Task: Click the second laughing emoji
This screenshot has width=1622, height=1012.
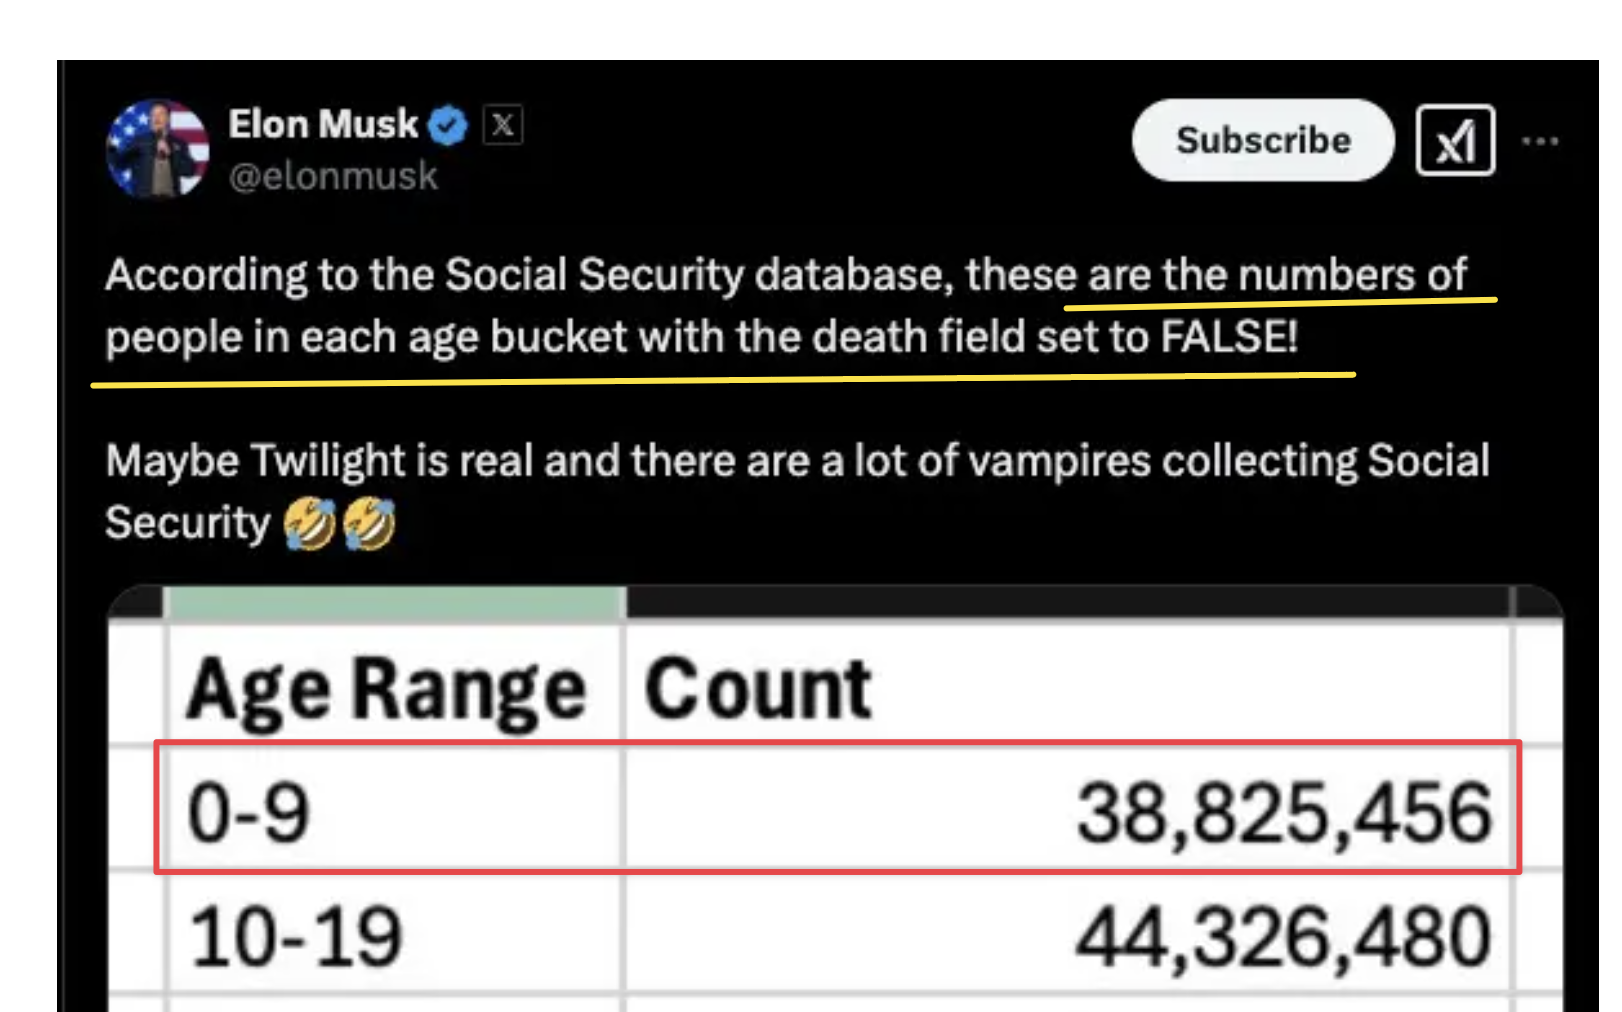Action: point(370,524)
